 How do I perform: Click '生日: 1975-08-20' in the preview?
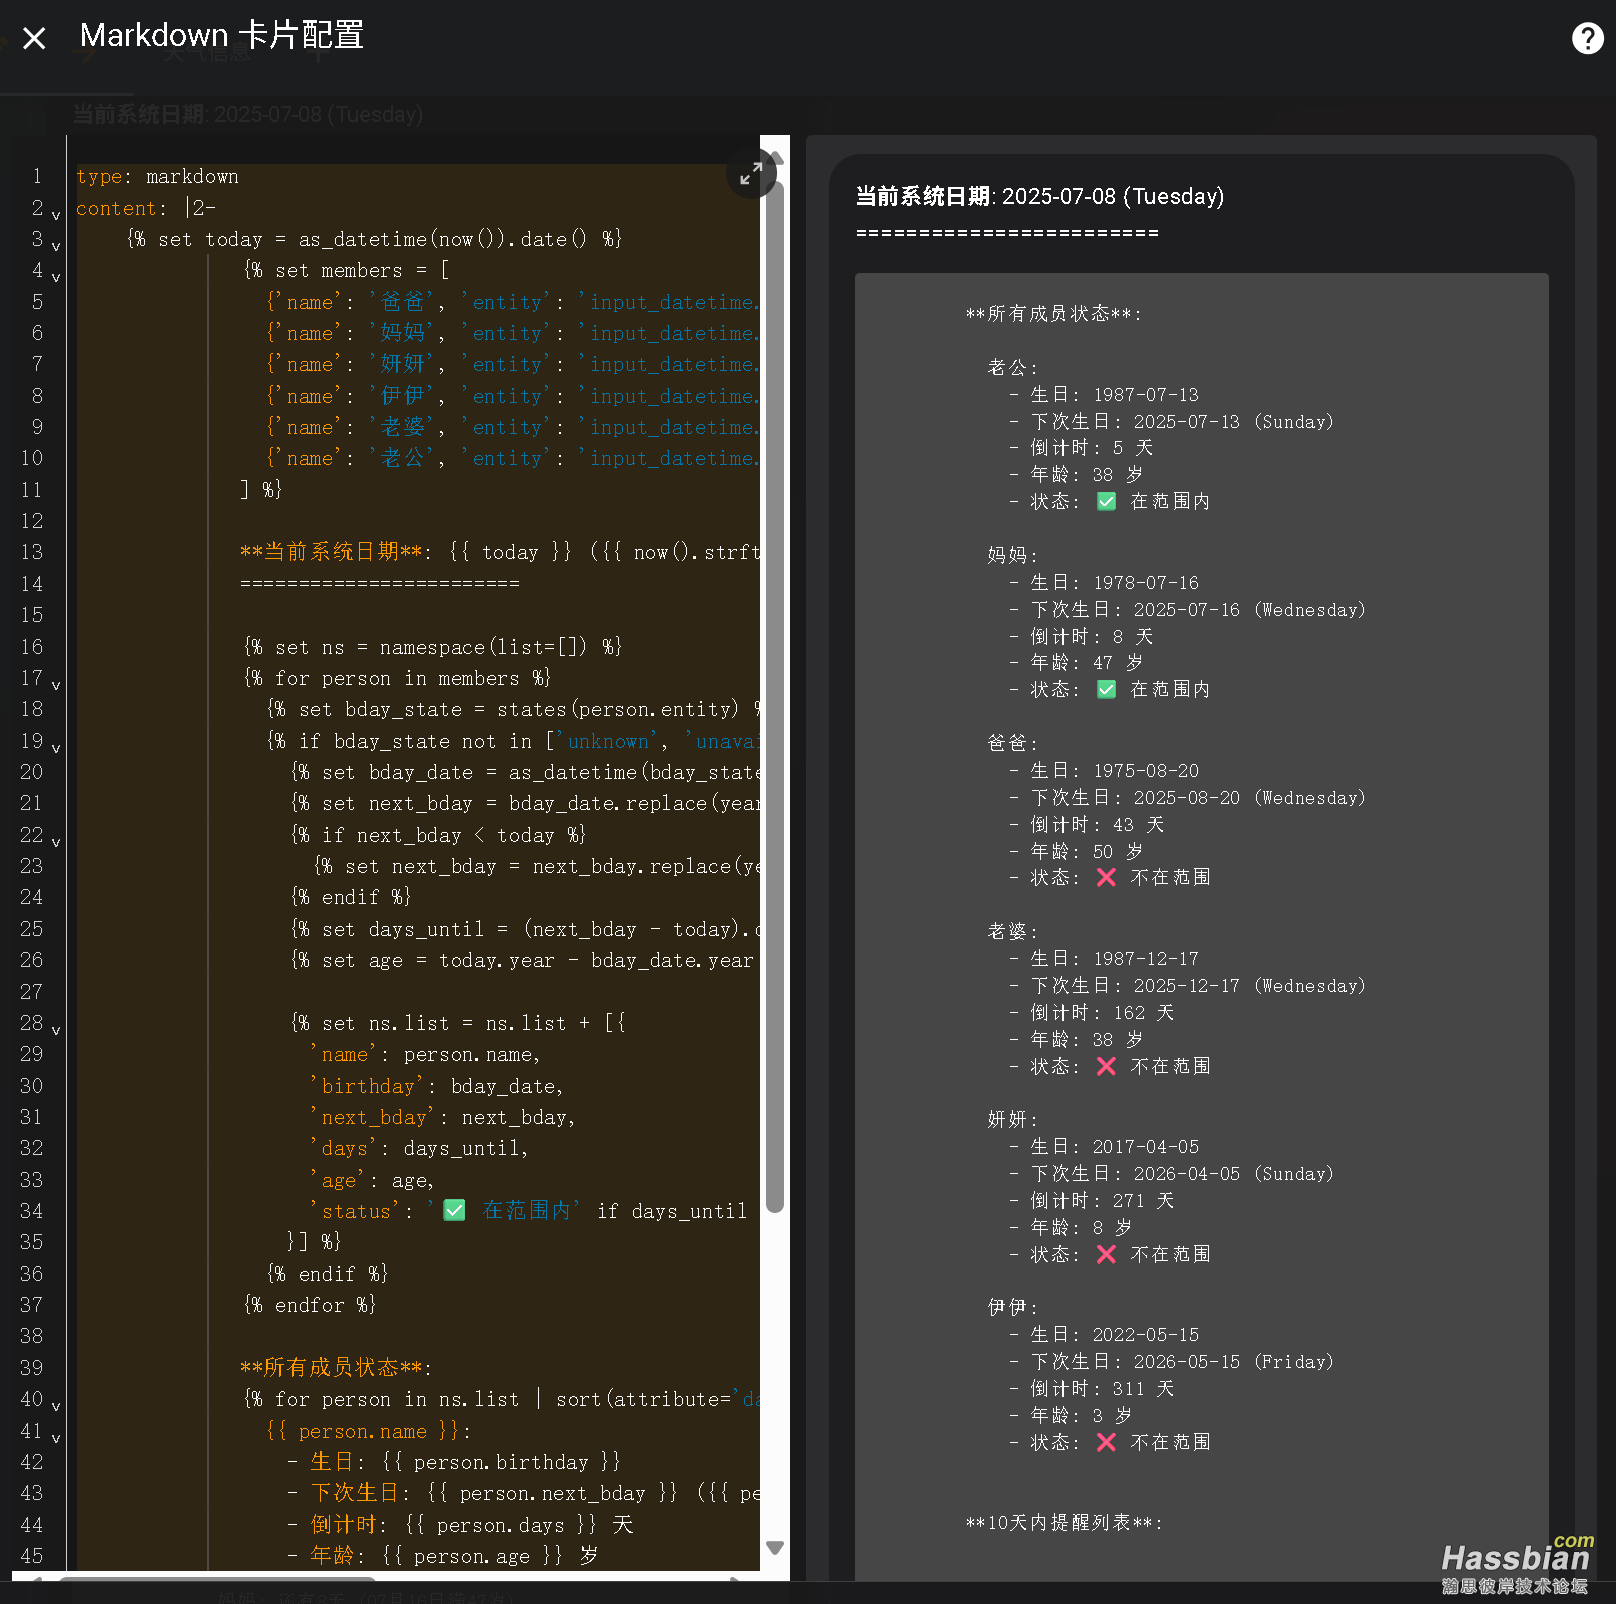(x=1114, y=771)
